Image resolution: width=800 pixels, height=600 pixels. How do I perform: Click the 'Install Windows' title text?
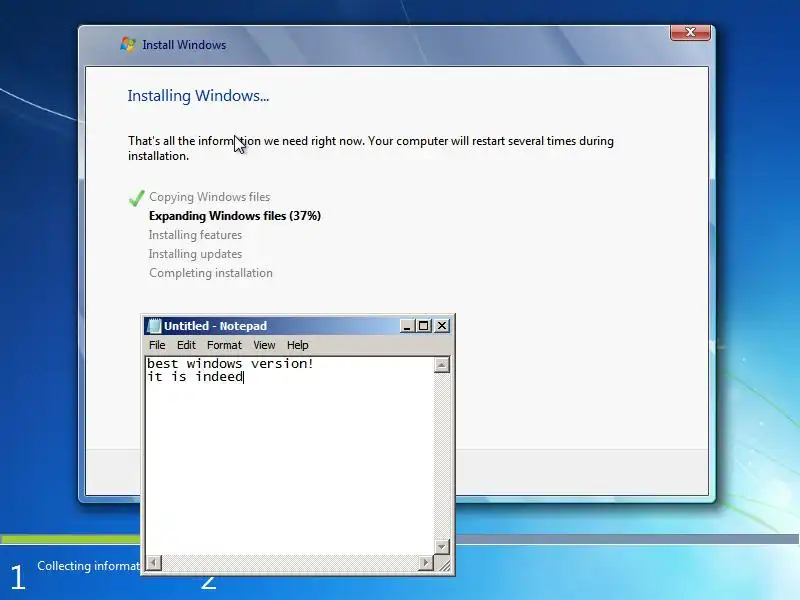pos(184,45)
